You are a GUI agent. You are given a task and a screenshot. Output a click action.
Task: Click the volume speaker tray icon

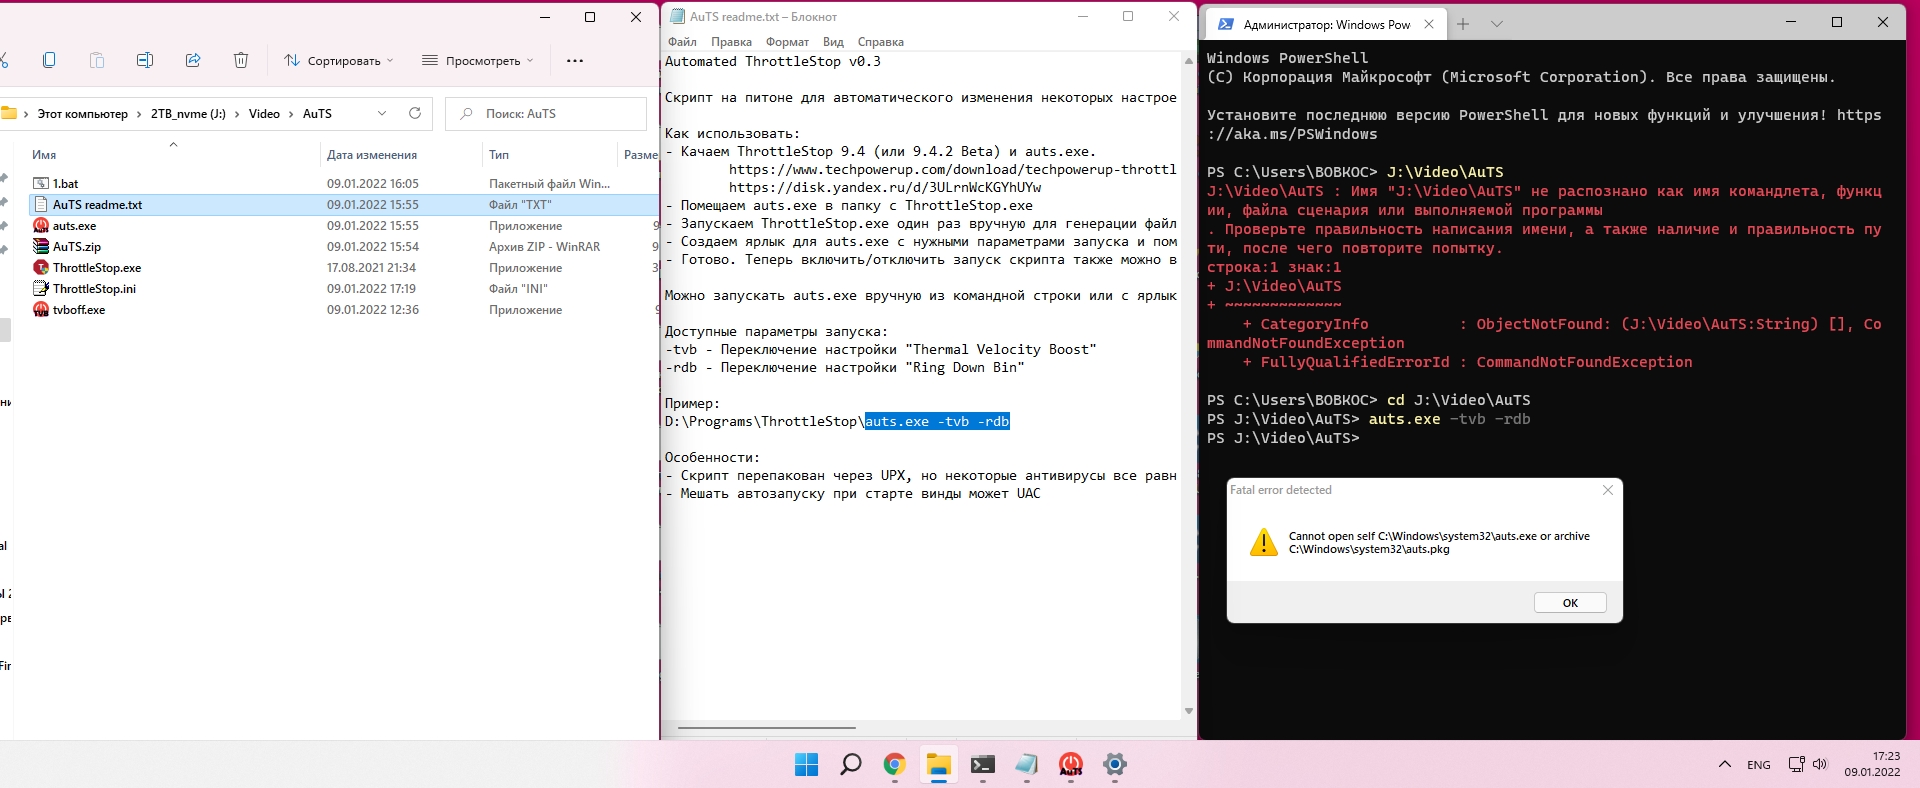pyautogui.click(x=1820, y=765)
